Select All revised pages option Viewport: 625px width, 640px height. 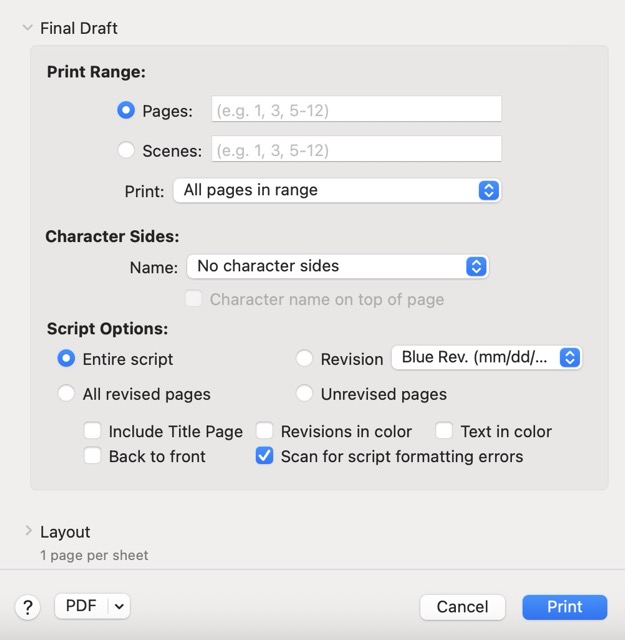[x=66, y=394]
